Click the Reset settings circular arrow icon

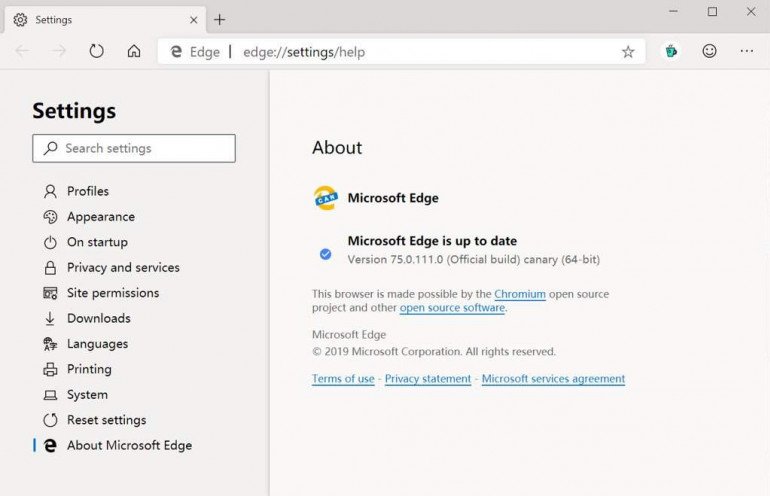pos(50,420)
